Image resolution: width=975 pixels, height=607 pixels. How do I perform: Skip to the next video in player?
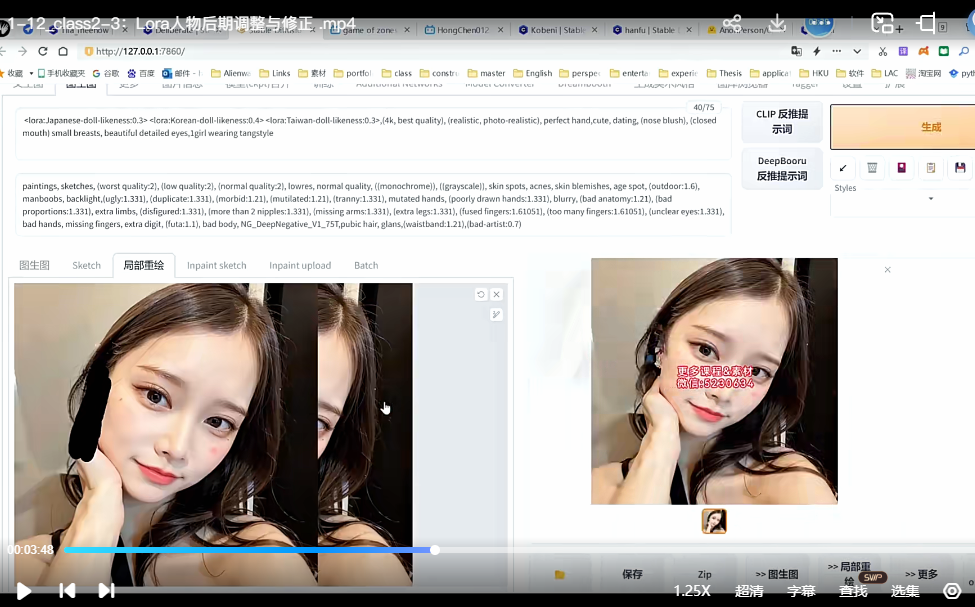tap(106, 590)
